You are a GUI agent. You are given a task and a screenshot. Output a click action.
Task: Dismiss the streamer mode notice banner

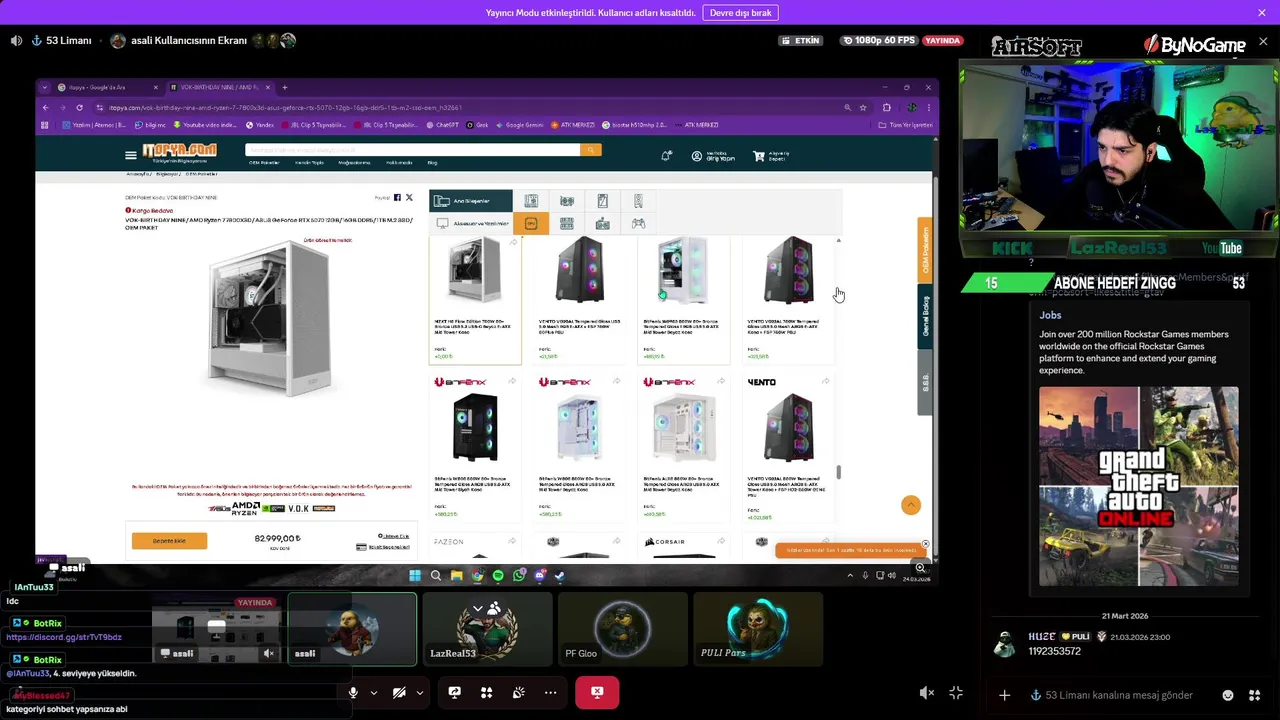click(x=1262, y=13)
